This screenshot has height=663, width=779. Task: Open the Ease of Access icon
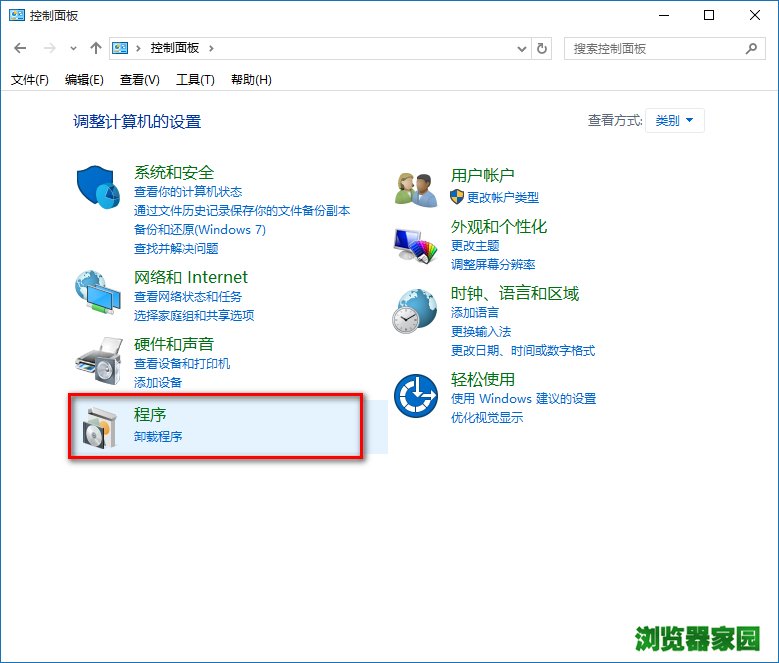tap(415, 396)
